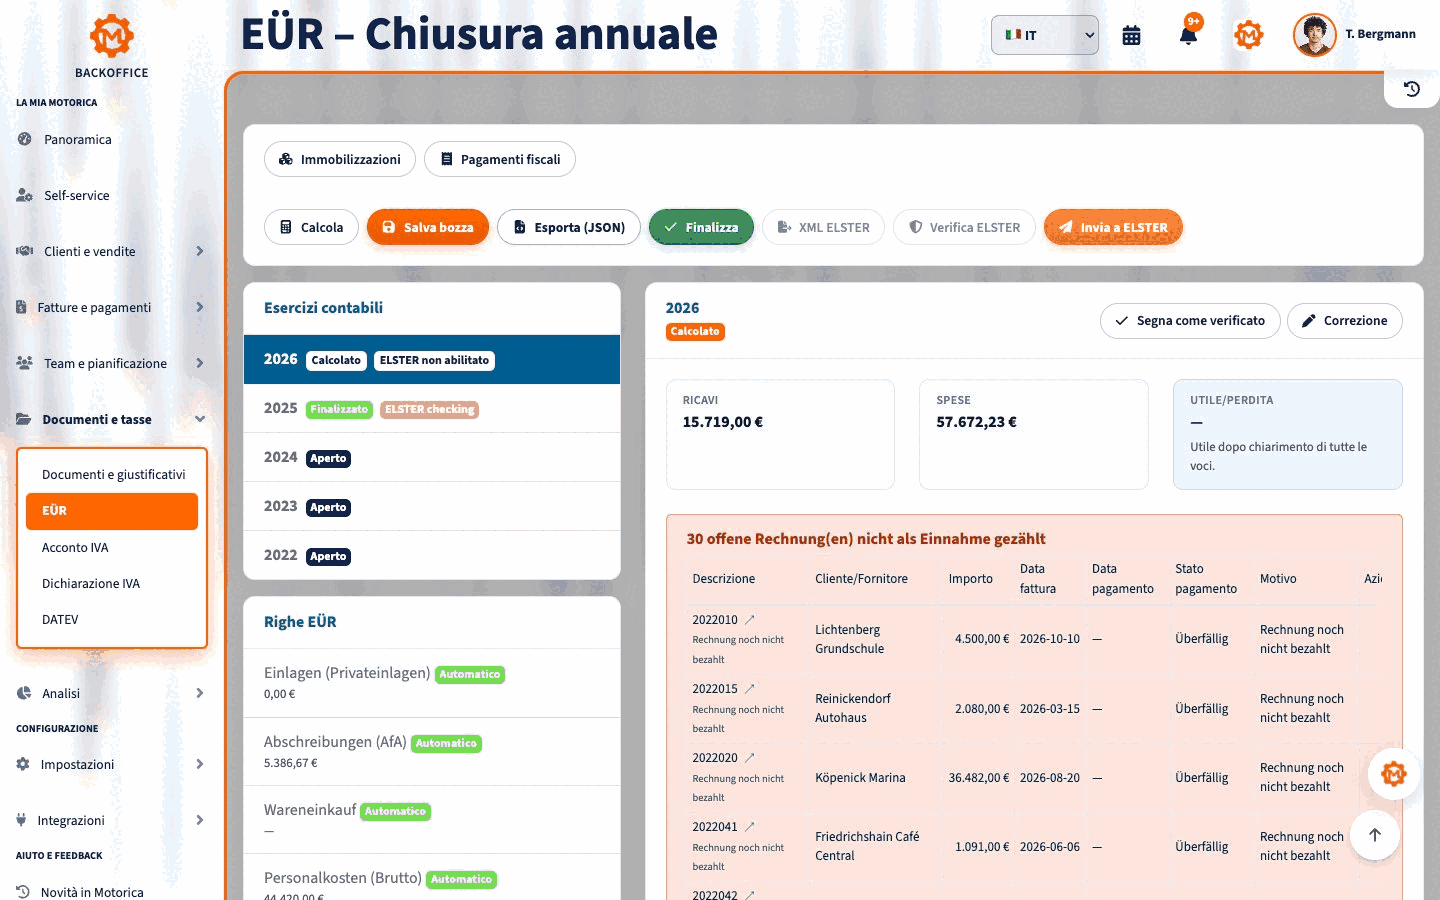Click Panoramica sidebar icon
This screenshot has width=1440, height=900.
pyautogui.click(x=24, y=139)
